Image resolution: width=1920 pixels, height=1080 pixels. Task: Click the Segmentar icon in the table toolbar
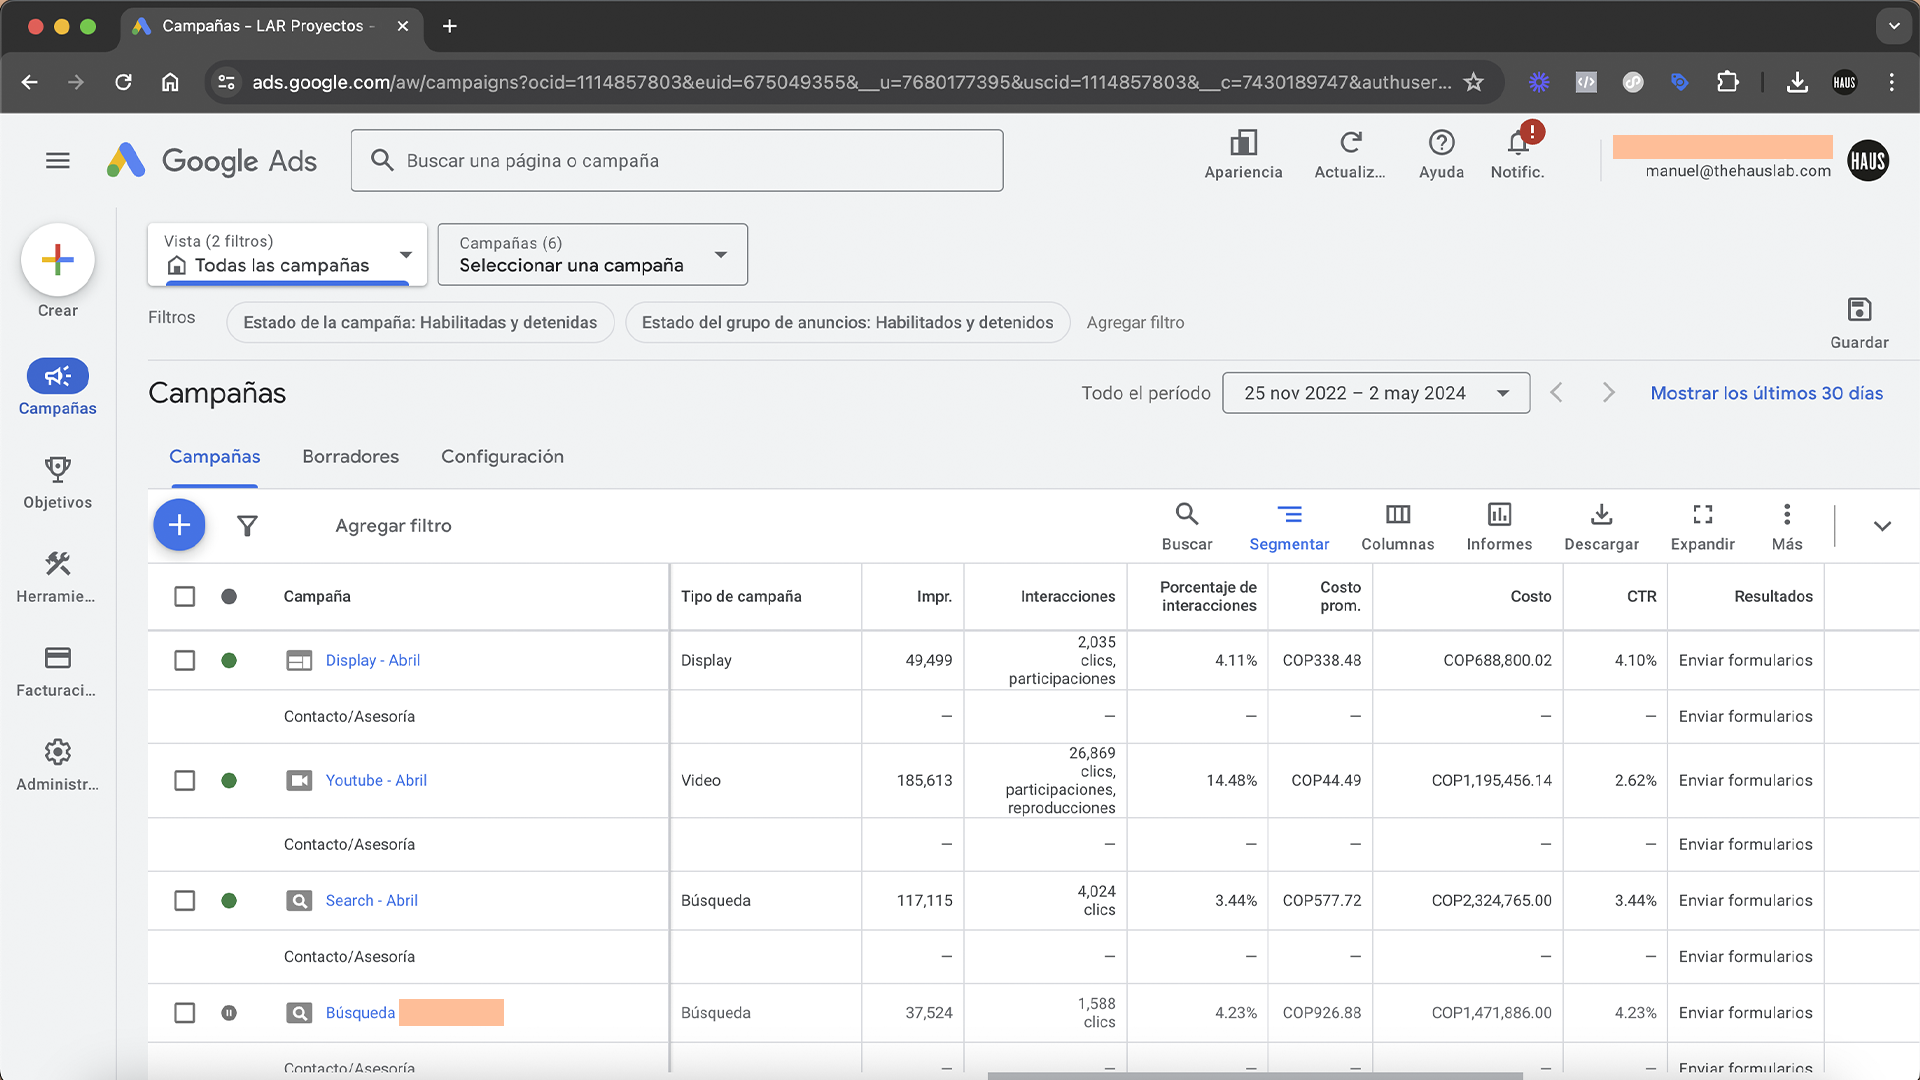tap(1289, 516)
